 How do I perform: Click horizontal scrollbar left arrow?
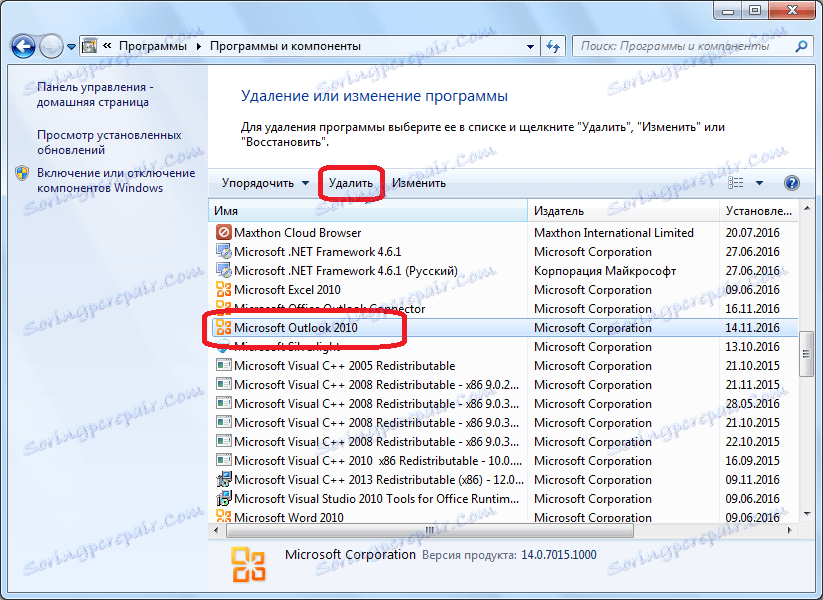pyautogui.click(x=216, y=530)
